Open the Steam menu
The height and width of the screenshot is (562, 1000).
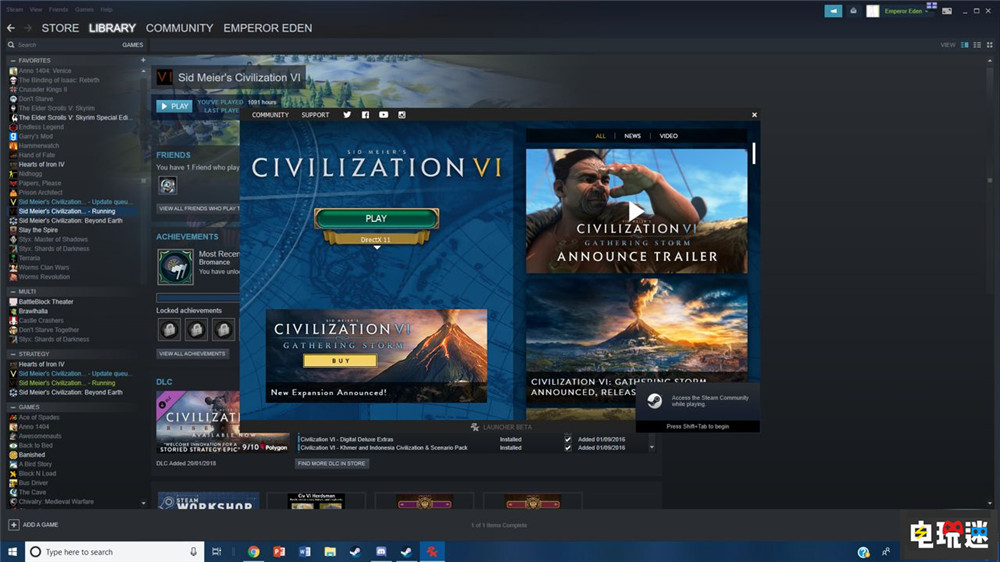(x=15, y=10)
